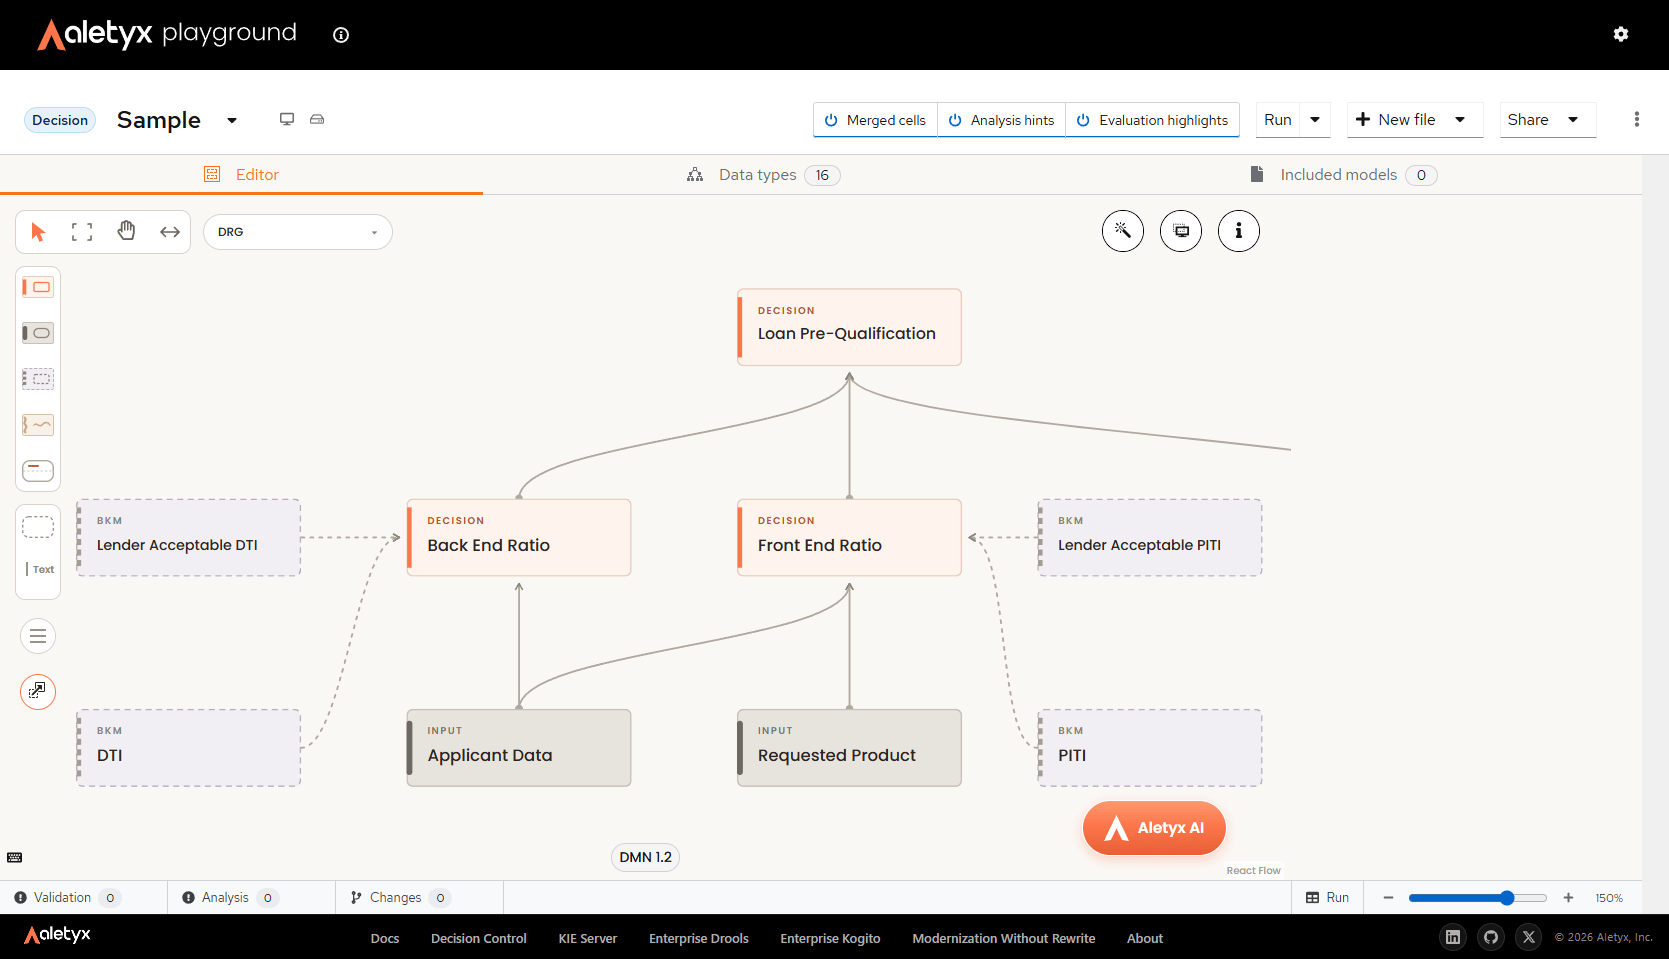Pick the Decision node palette icon
The height and width of the screenshot is (959, 1669).
point(38,287)
